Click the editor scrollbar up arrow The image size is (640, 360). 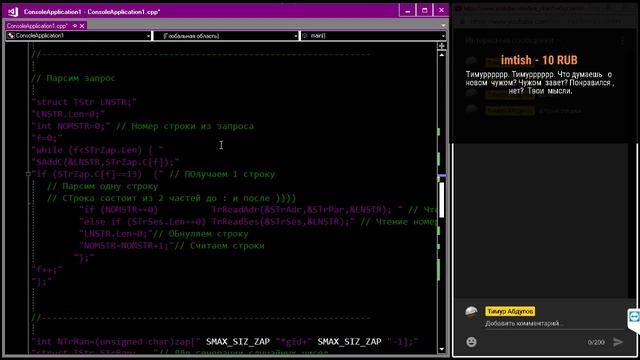[x=442, y=54]
